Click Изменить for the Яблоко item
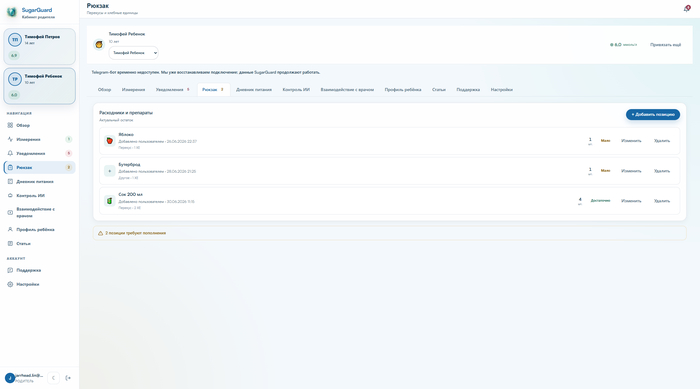This screenshot has height=389, width=700. click(x=631, y=141)
